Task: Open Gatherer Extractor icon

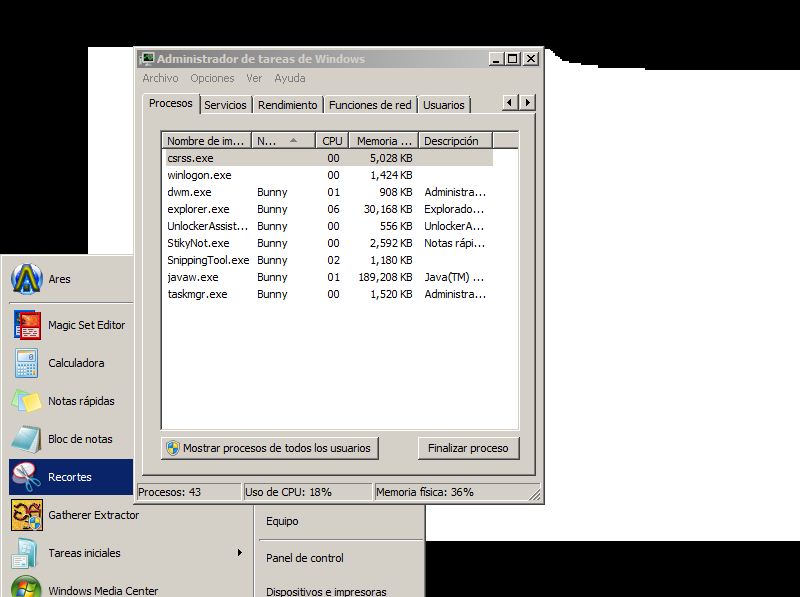Action: tap(26, 515)
